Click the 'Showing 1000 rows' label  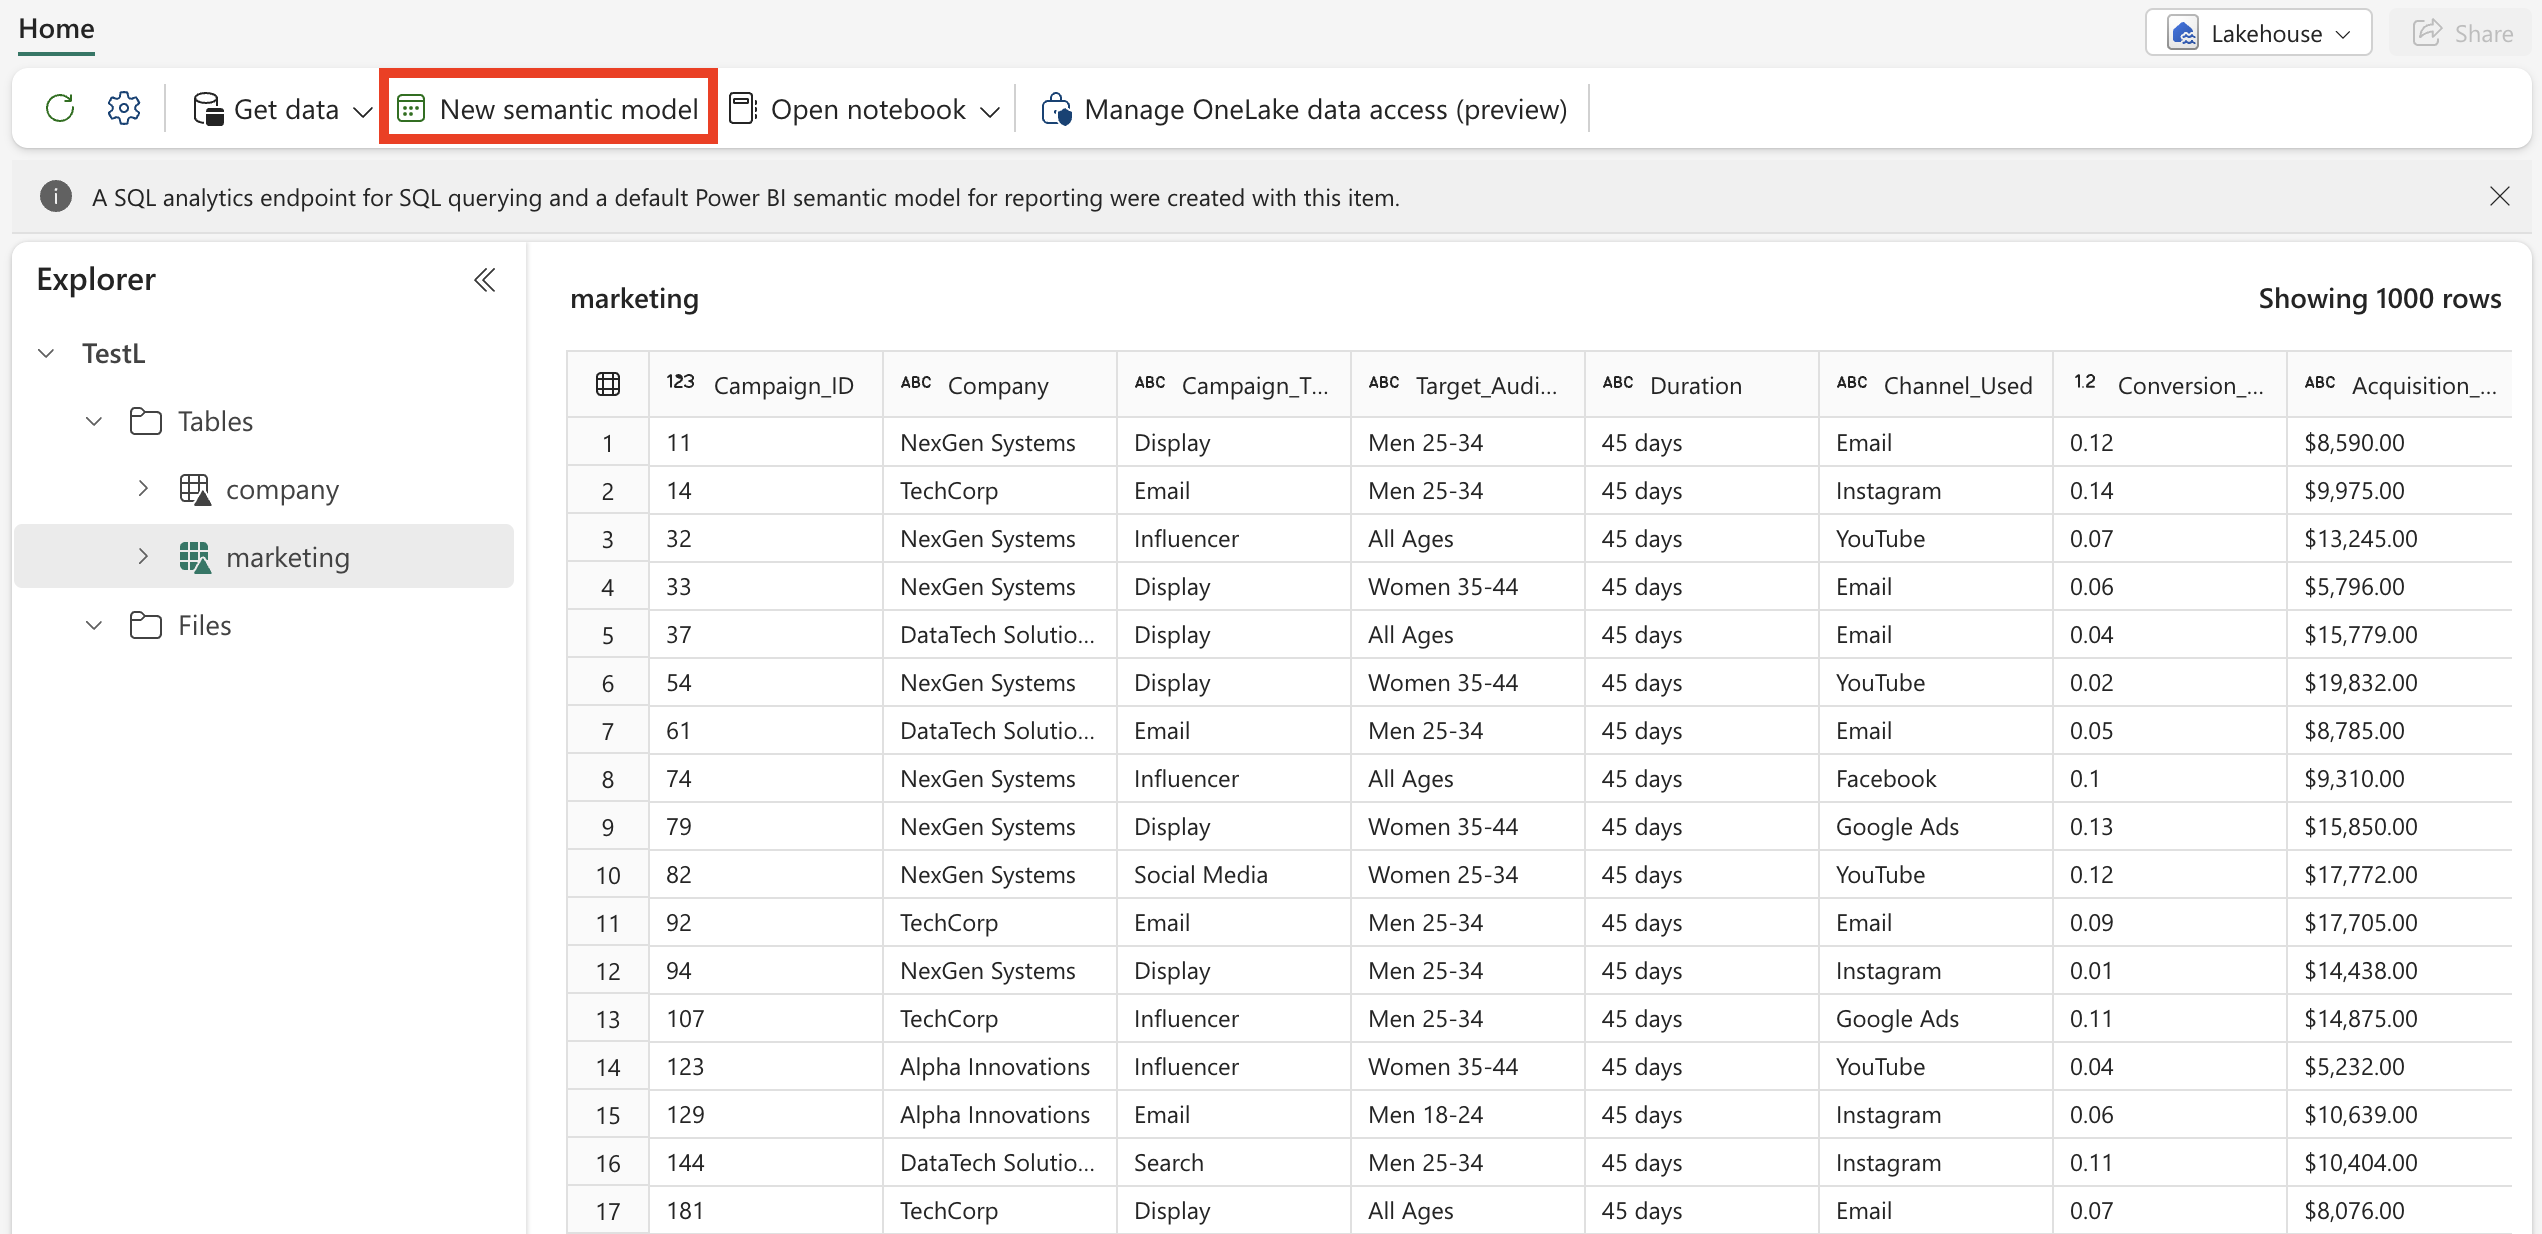click(x=2379, y=298)
